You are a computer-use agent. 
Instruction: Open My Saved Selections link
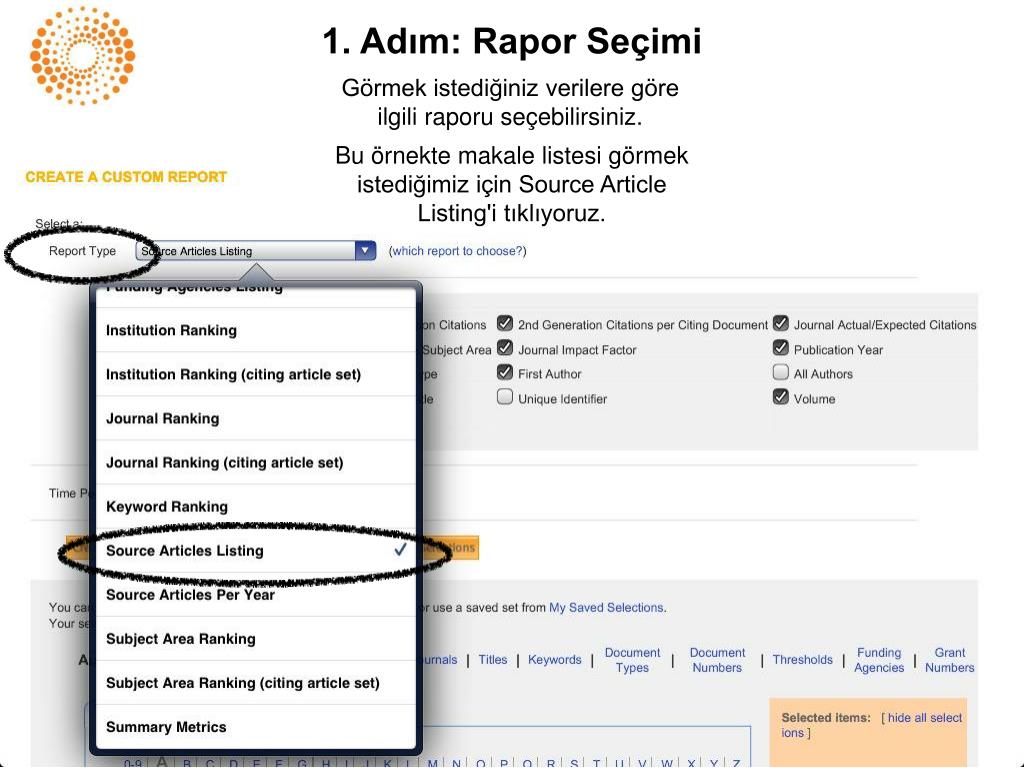click(606, 607)
